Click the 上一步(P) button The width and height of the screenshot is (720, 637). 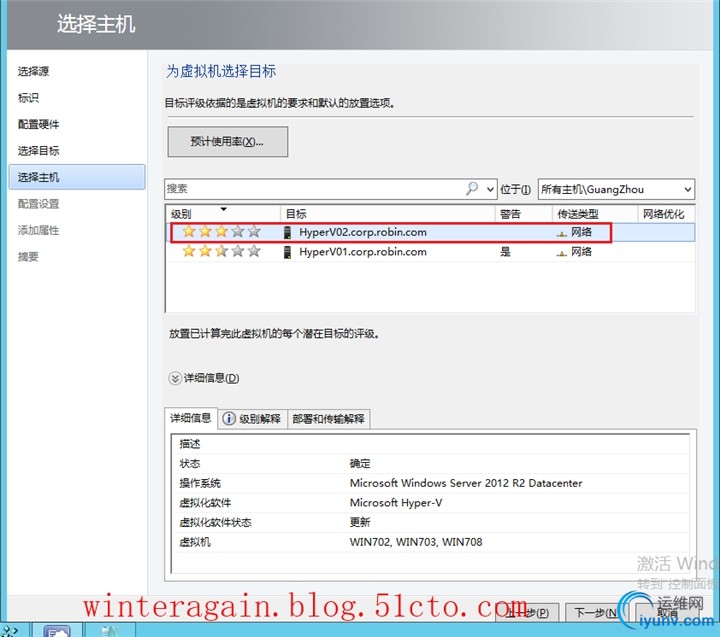(x=527, y=613)
